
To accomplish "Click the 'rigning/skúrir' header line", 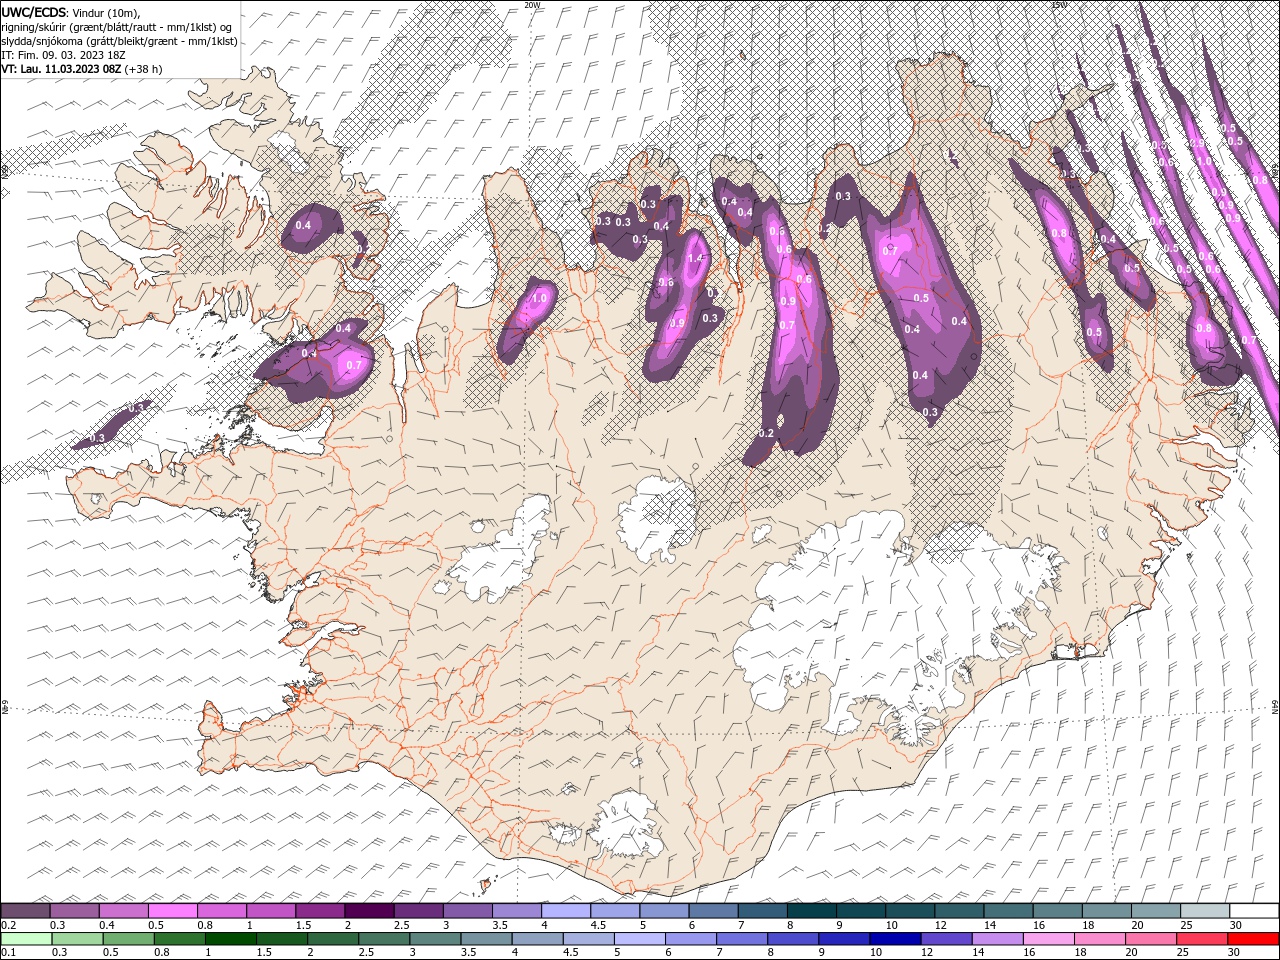I will point(118,26).
